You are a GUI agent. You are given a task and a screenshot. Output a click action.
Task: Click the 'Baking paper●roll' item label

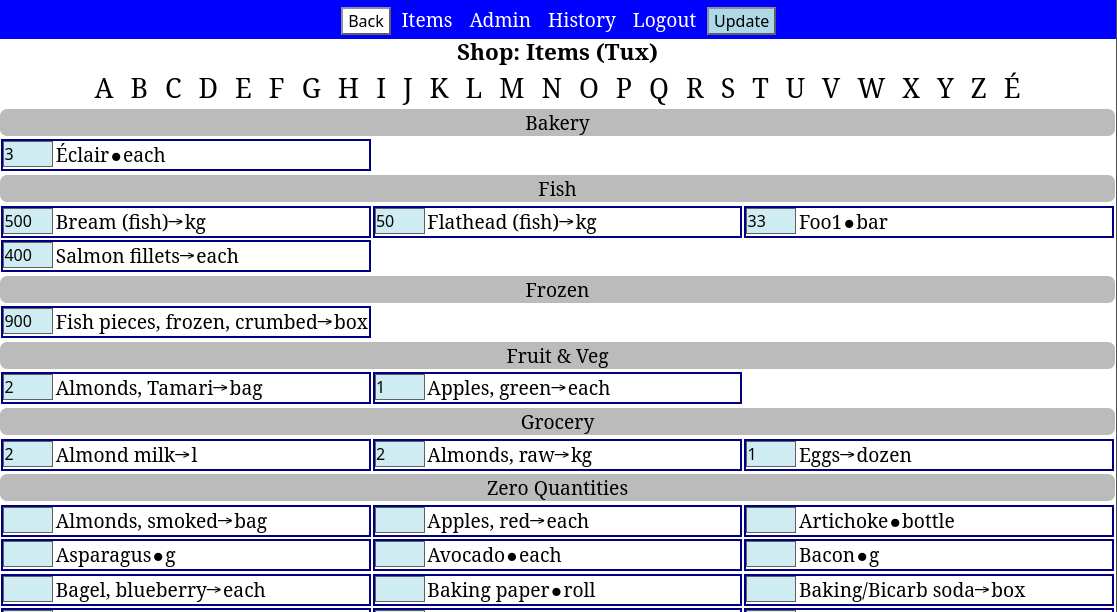coord(511,590)
